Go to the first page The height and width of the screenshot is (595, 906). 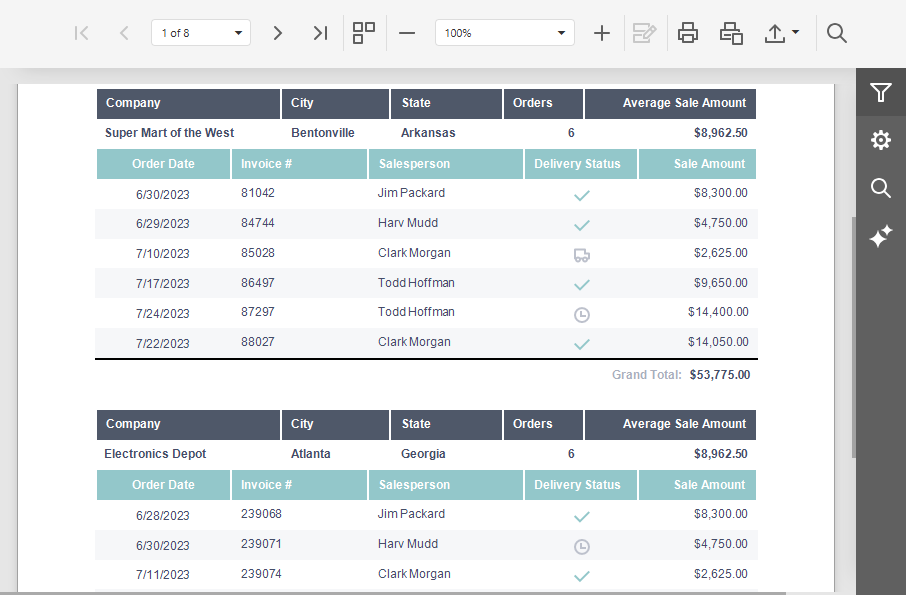pyautogui.click(x=81, y=33)
